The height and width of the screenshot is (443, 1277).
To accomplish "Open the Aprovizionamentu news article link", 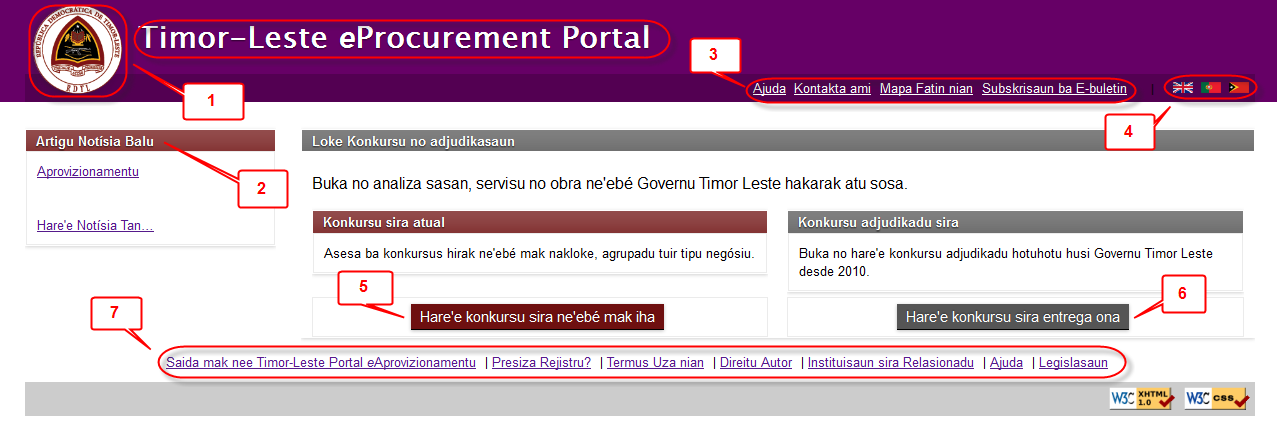I will tap(88, 171).
